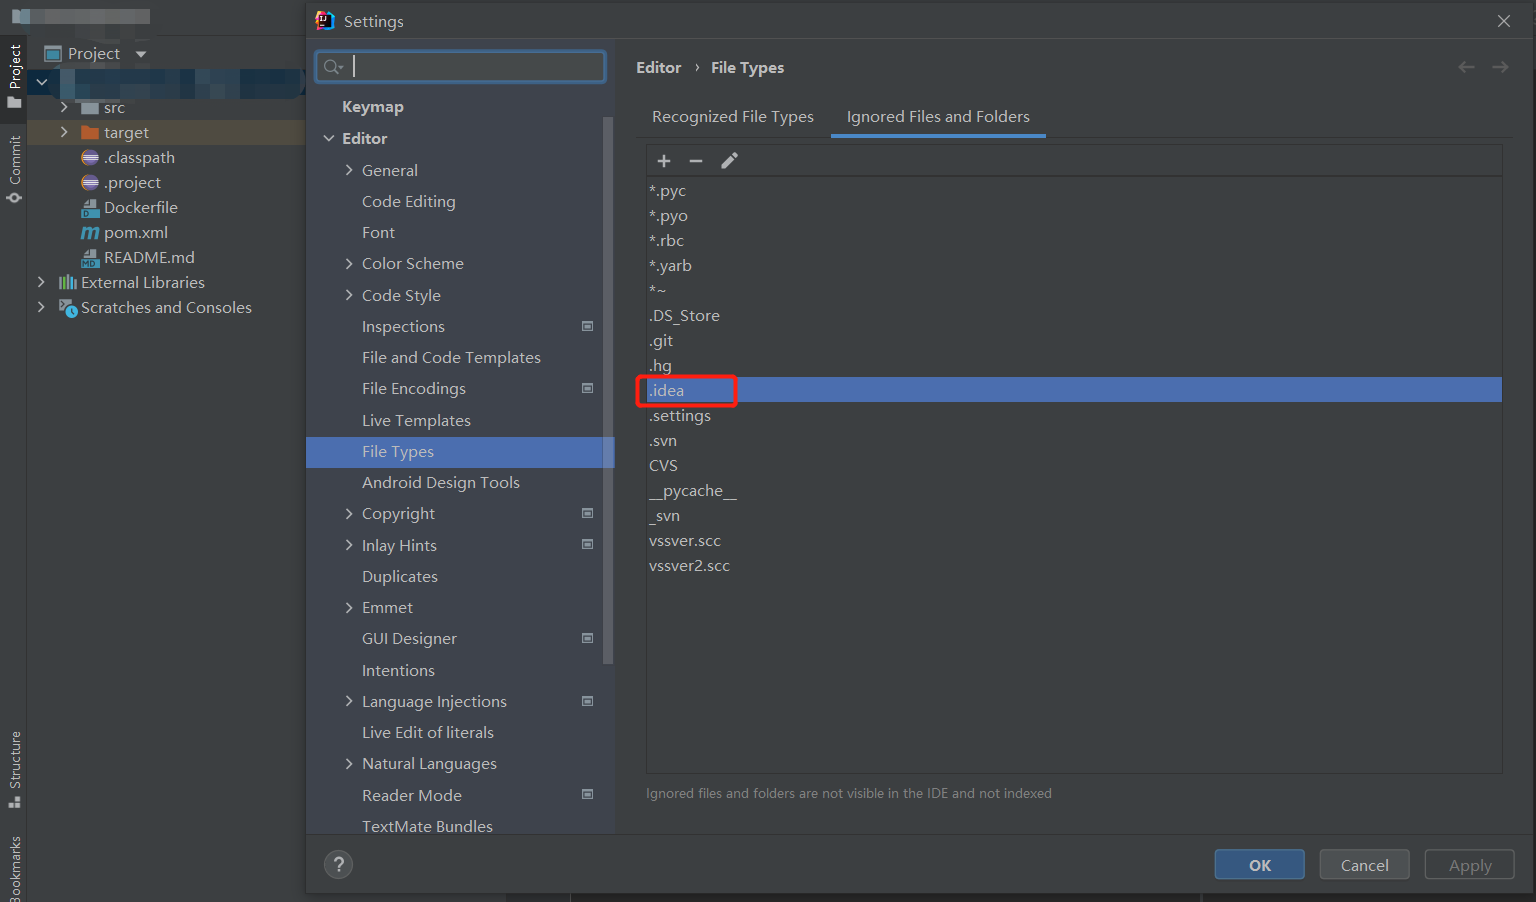Select the *.pyc ignored pattern

pos(1074,190)
